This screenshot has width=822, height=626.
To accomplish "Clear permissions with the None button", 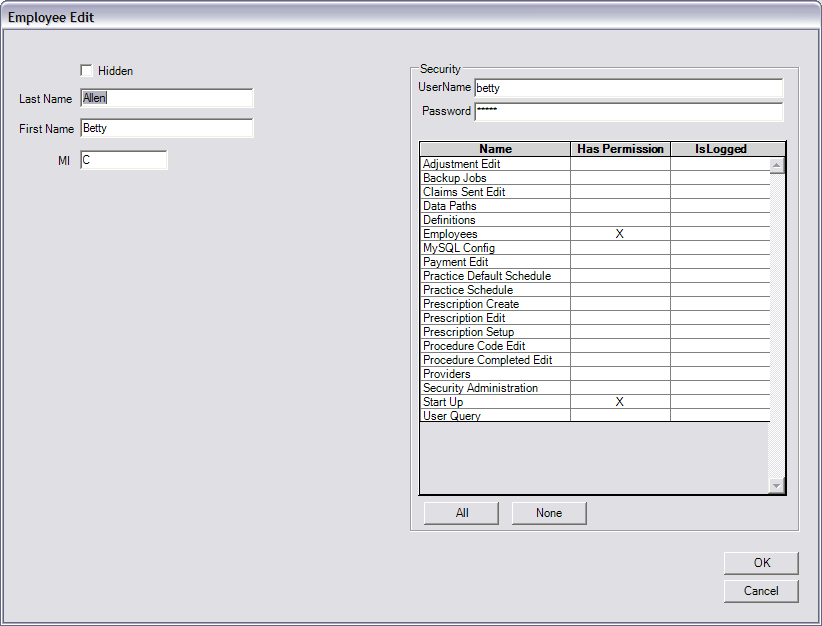I will (549, 513).
